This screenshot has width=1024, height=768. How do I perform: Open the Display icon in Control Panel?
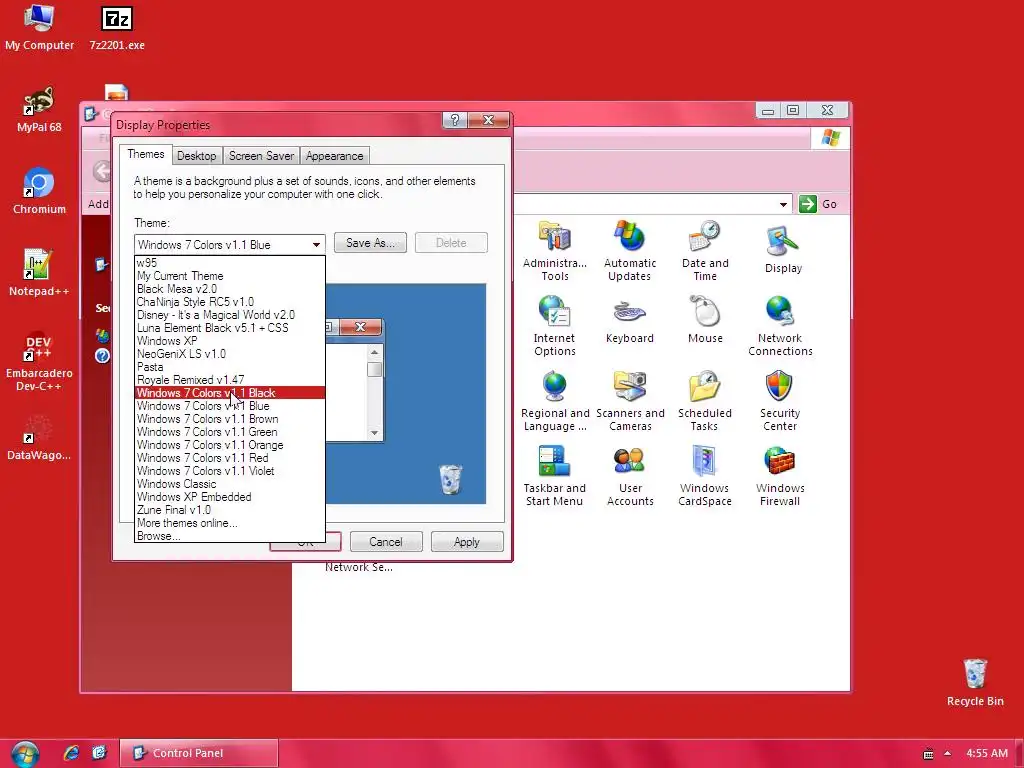[783, 249]
